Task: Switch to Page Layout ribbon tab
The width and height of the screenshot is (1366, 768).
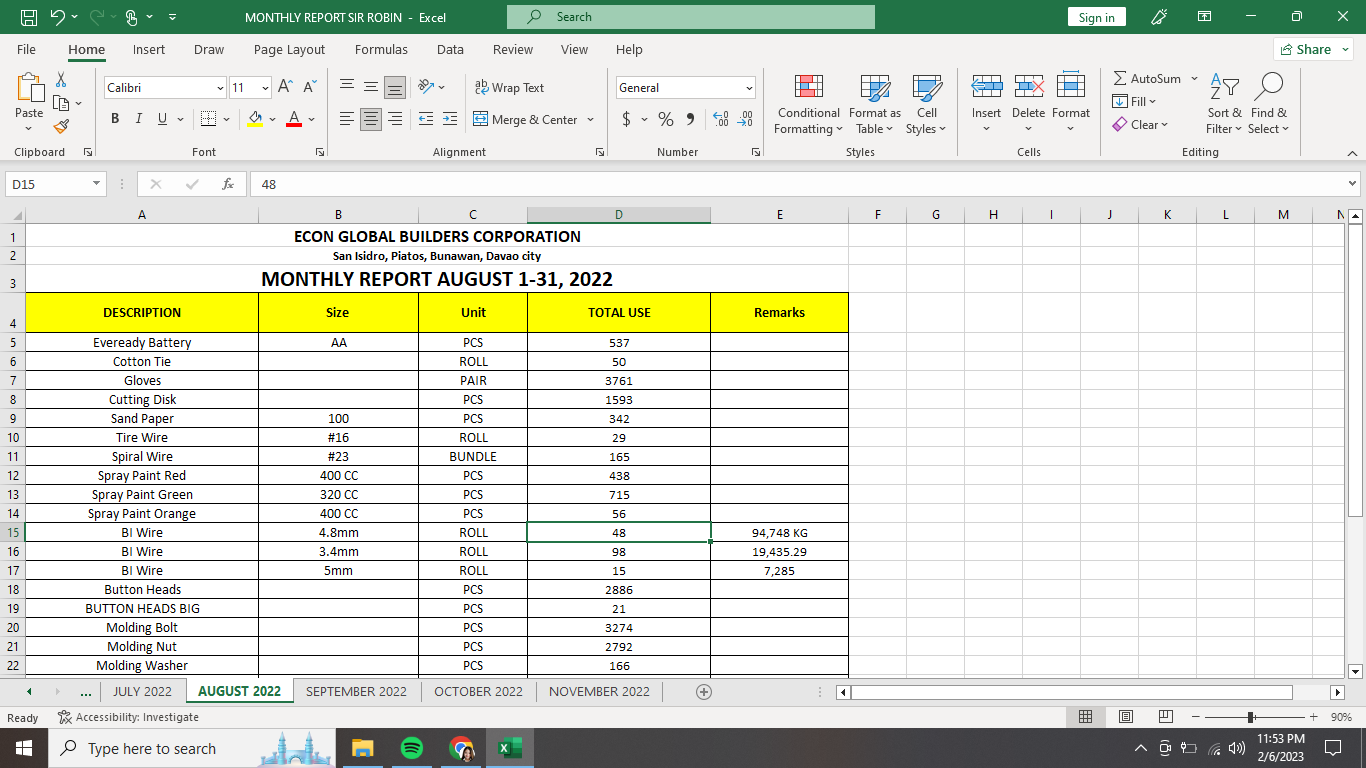Action: coord(289,49)
